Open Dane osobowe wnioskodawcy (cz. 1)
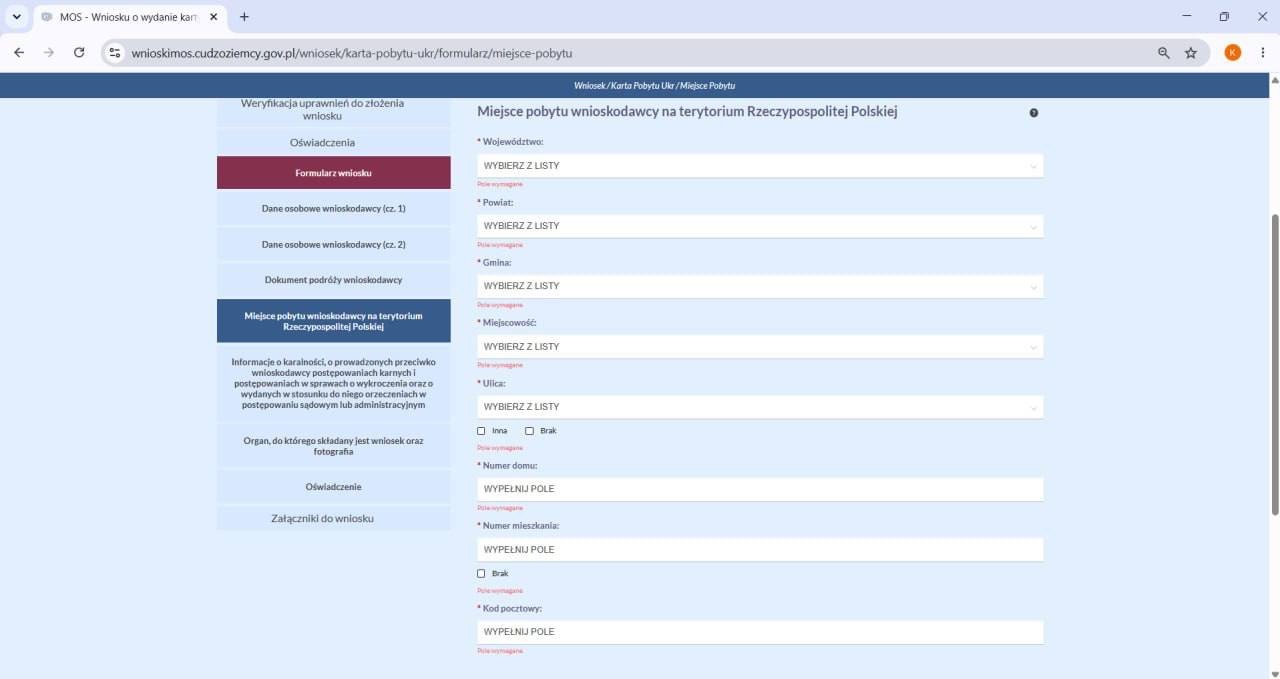Screen dimensions: 1280x679 (x=334, y=208)
